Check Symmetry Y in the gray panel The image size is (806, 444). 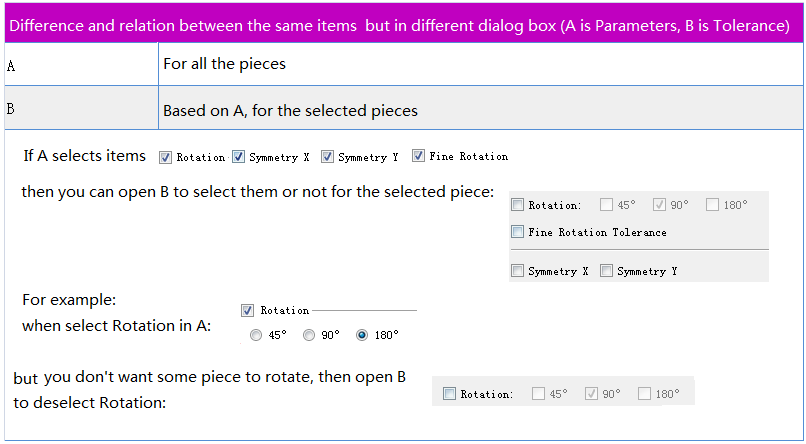pos(606,271)
